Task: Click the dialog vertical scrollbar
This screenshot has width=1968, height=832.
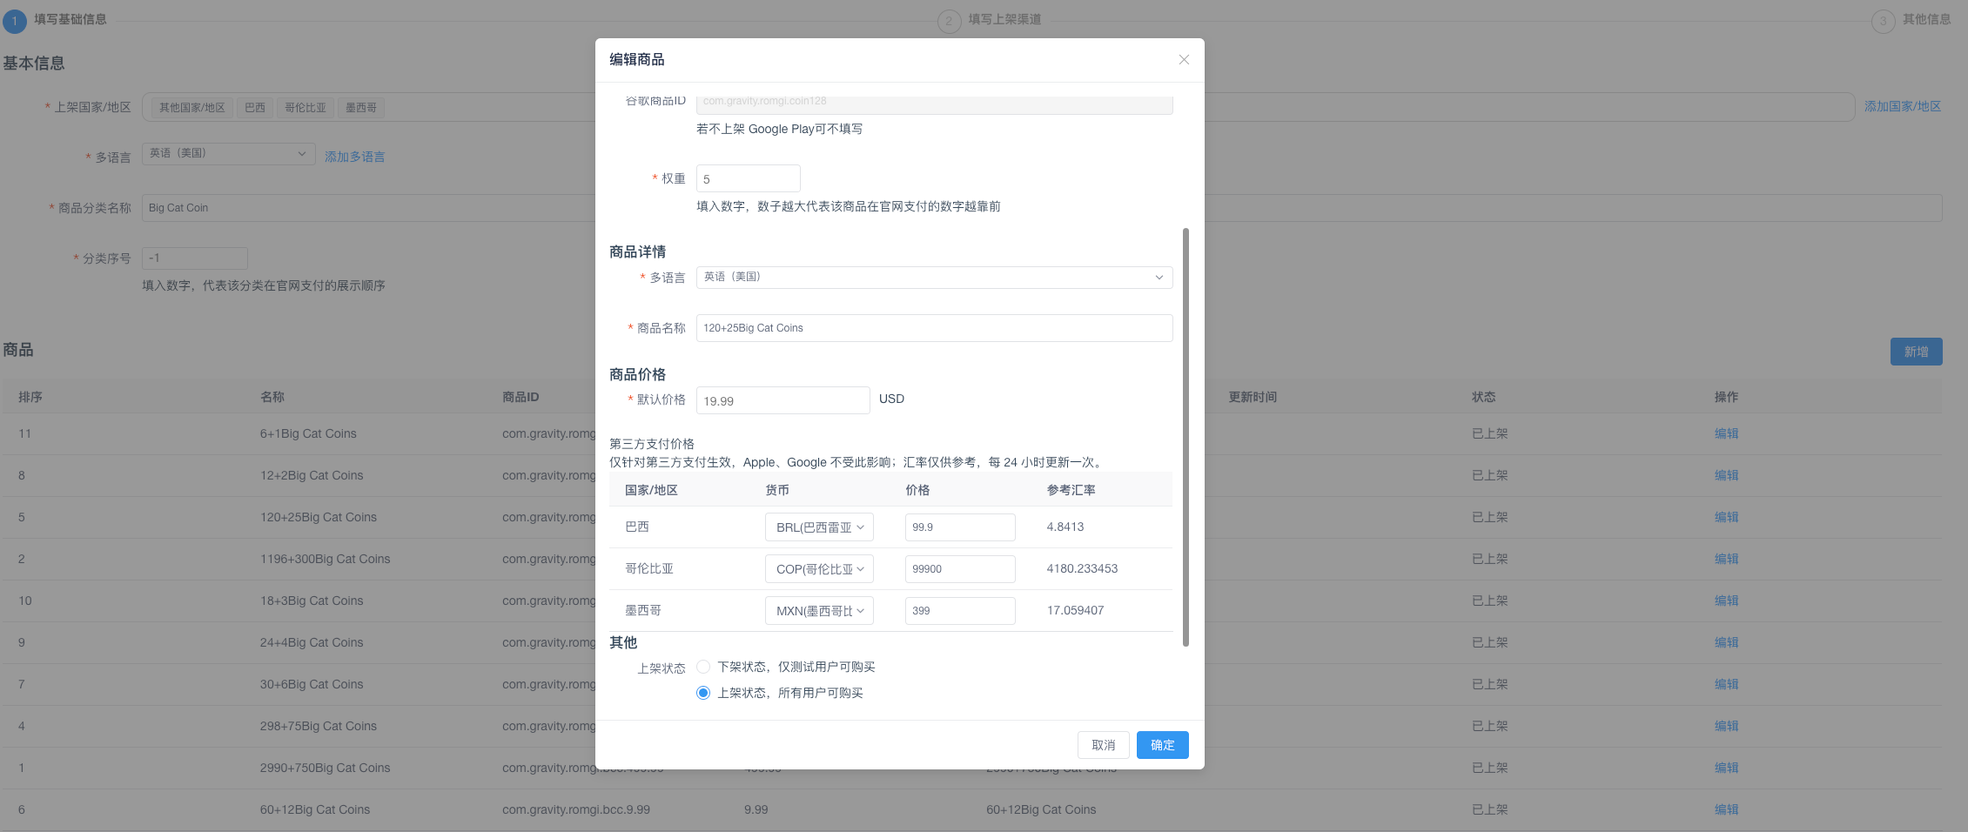Action: point(1186,437)
